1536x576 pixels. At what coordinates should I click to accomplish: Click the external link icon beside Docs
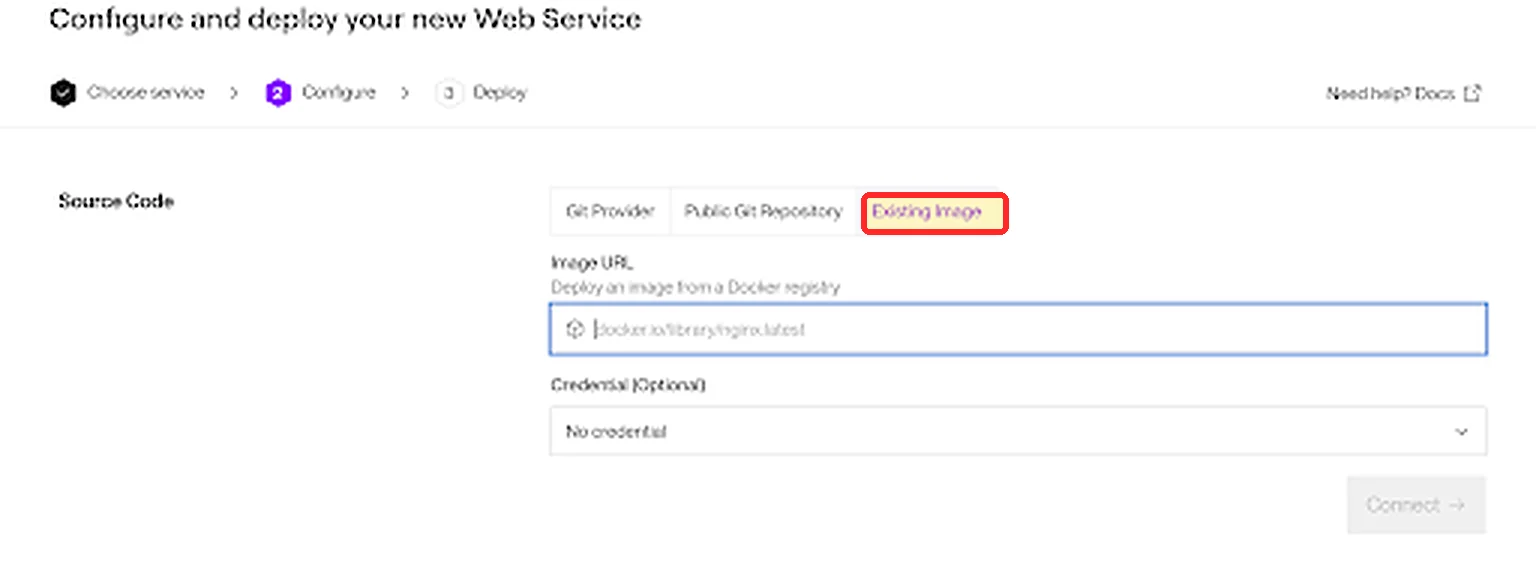[1472, 94]
